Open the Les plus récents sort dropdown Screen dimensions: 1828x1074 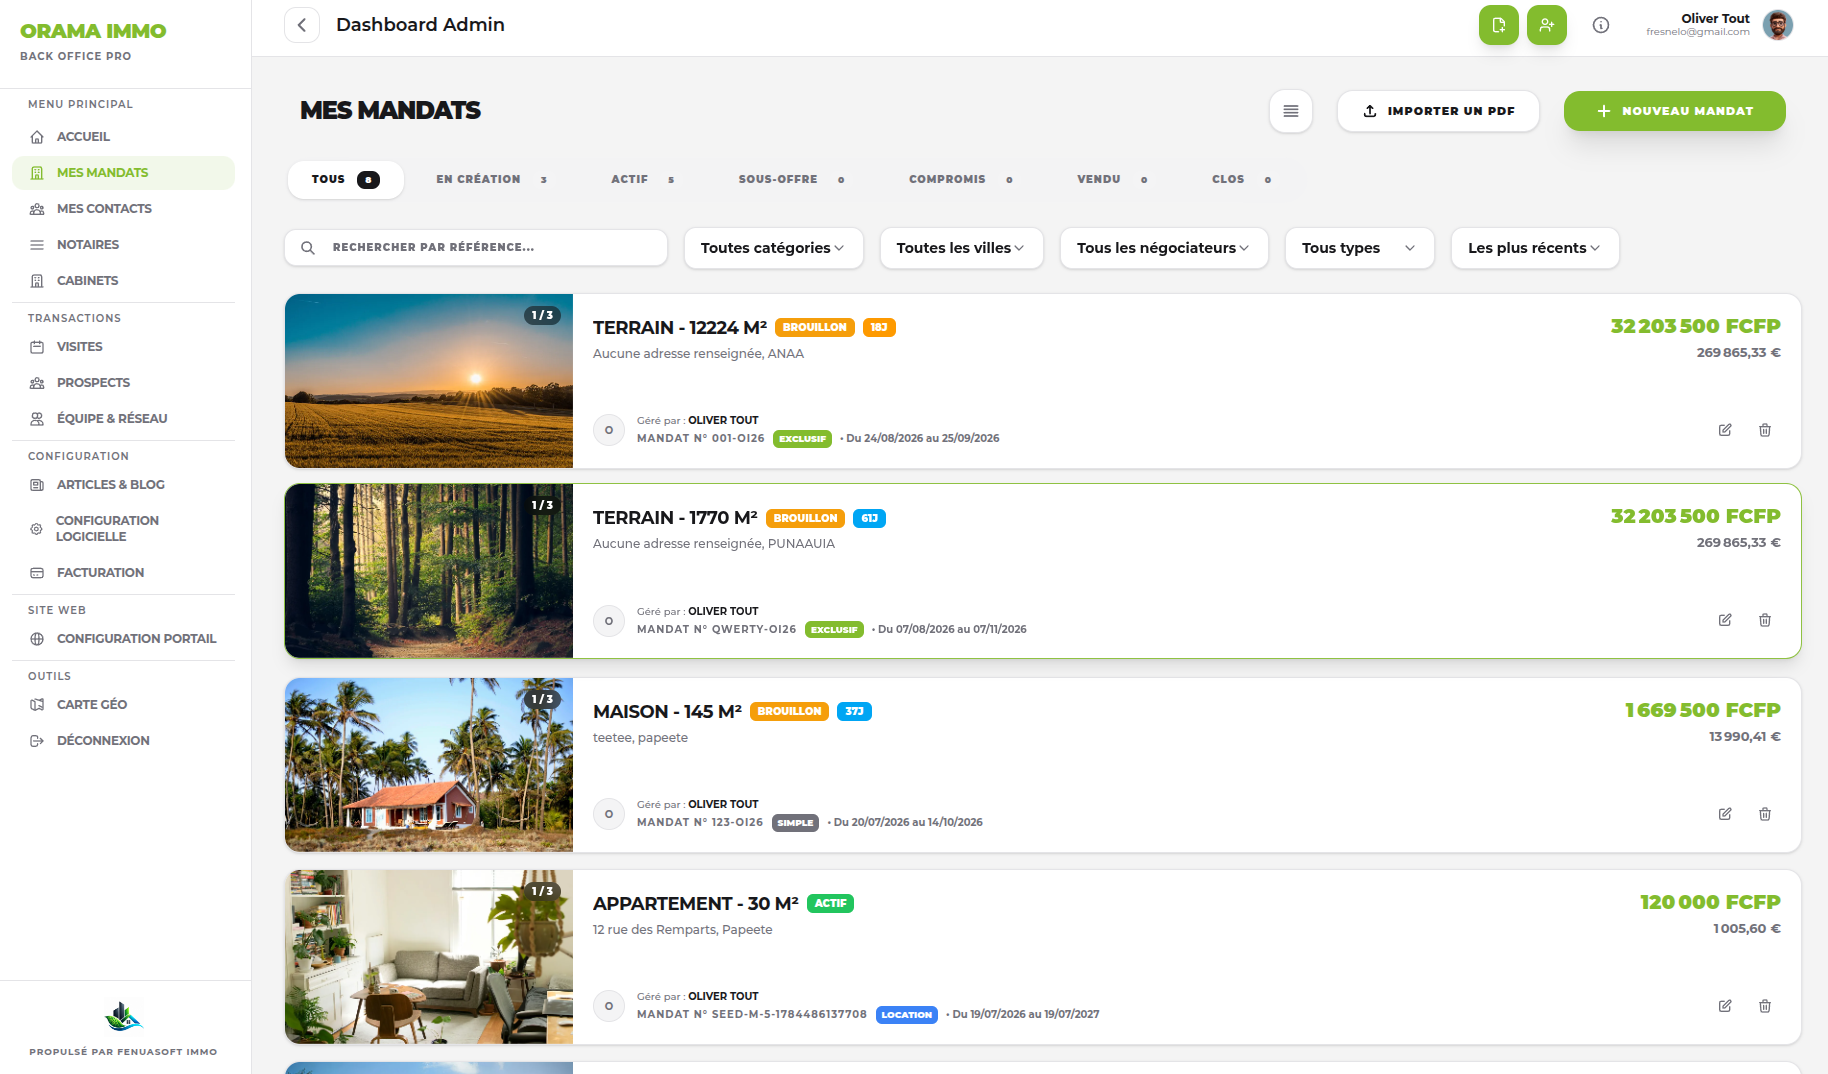click(x=1534, y=248)
